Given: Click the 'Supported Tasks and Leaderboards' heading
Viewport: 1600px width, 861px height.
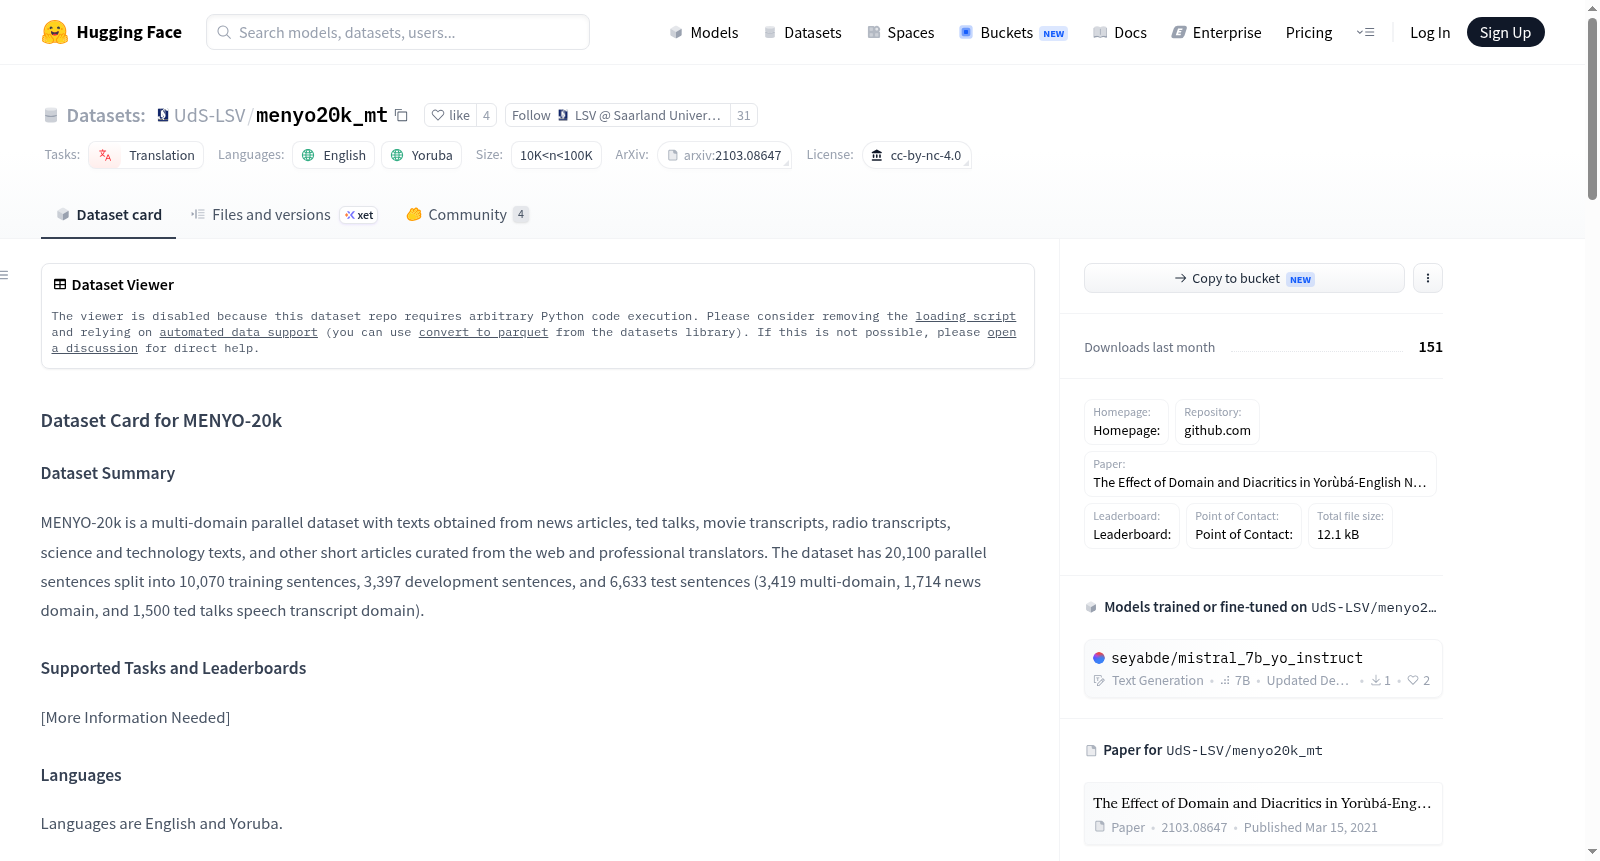Looking at the screenshot, I should (173, 668).
